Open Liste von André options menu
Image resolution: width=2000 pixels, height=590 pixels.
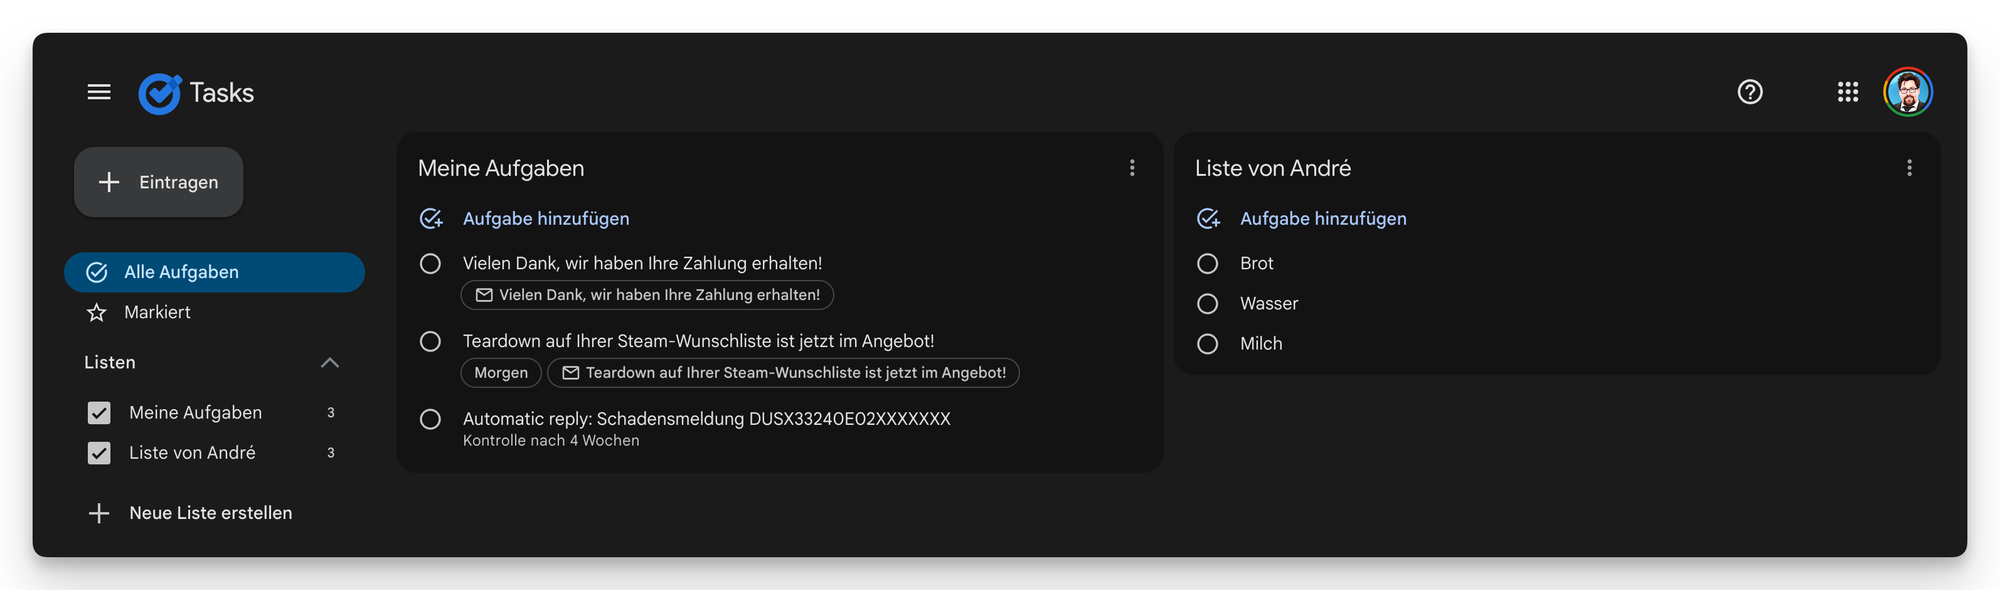[1909, 168]
